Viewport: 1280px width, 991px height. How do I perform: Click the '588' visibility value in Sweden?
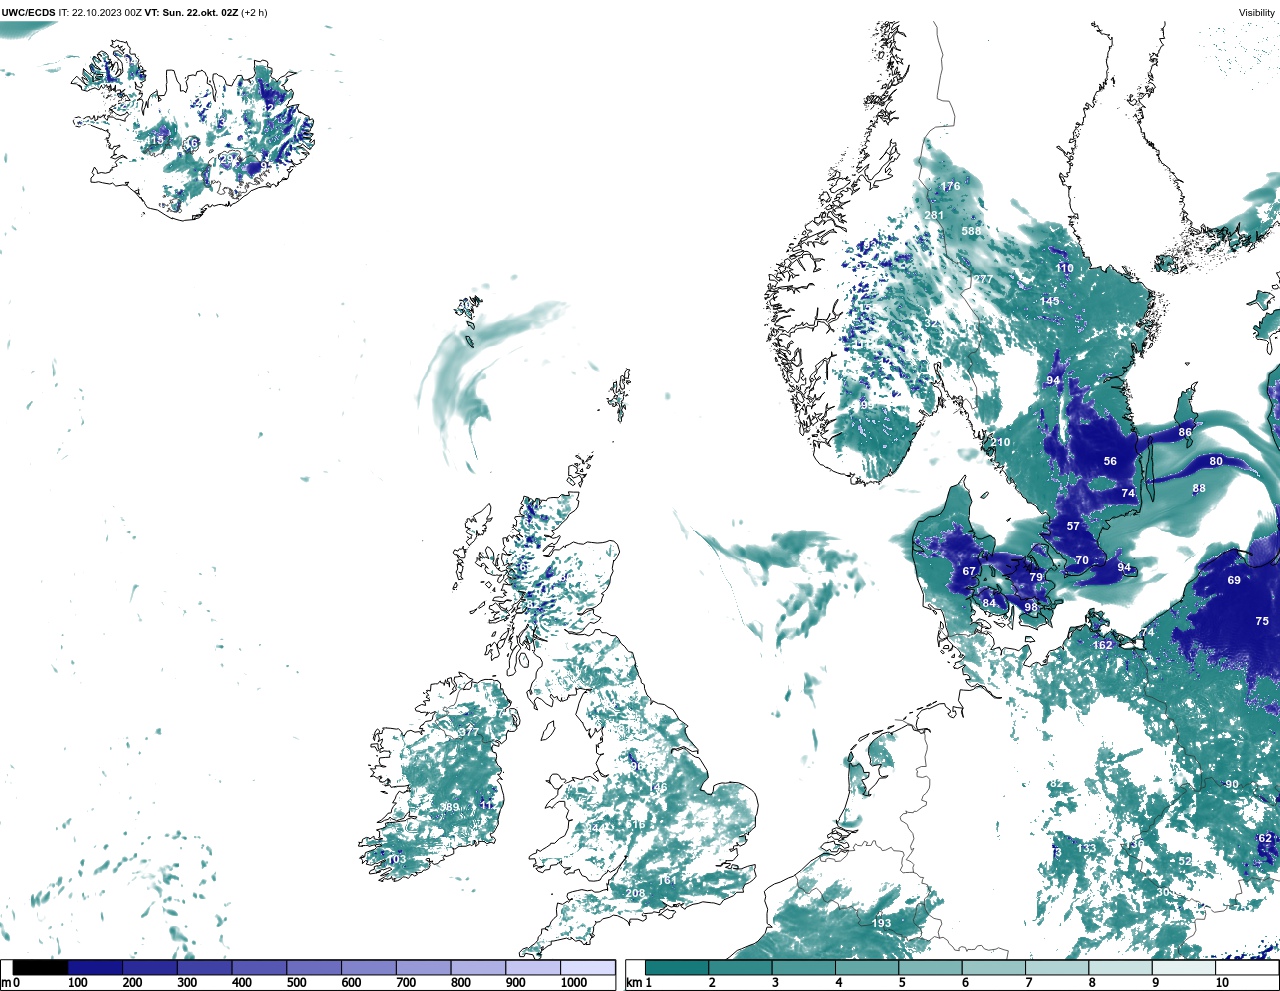pyautogui.click(x=971, y=231)
